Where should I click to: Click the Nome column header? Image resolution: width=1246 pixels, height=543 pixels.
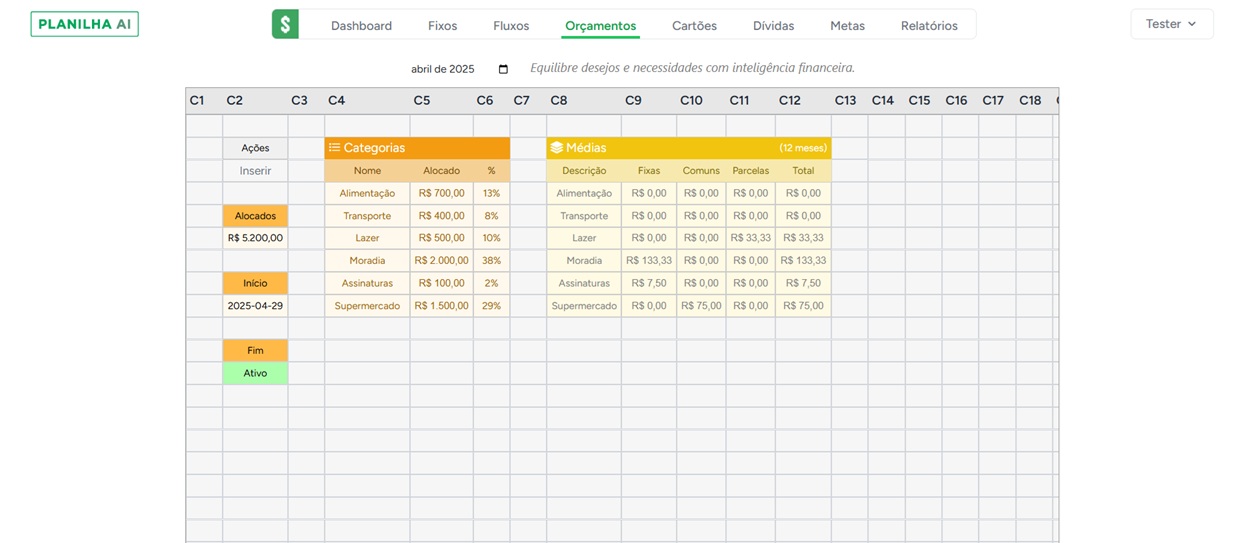(367, 171)
